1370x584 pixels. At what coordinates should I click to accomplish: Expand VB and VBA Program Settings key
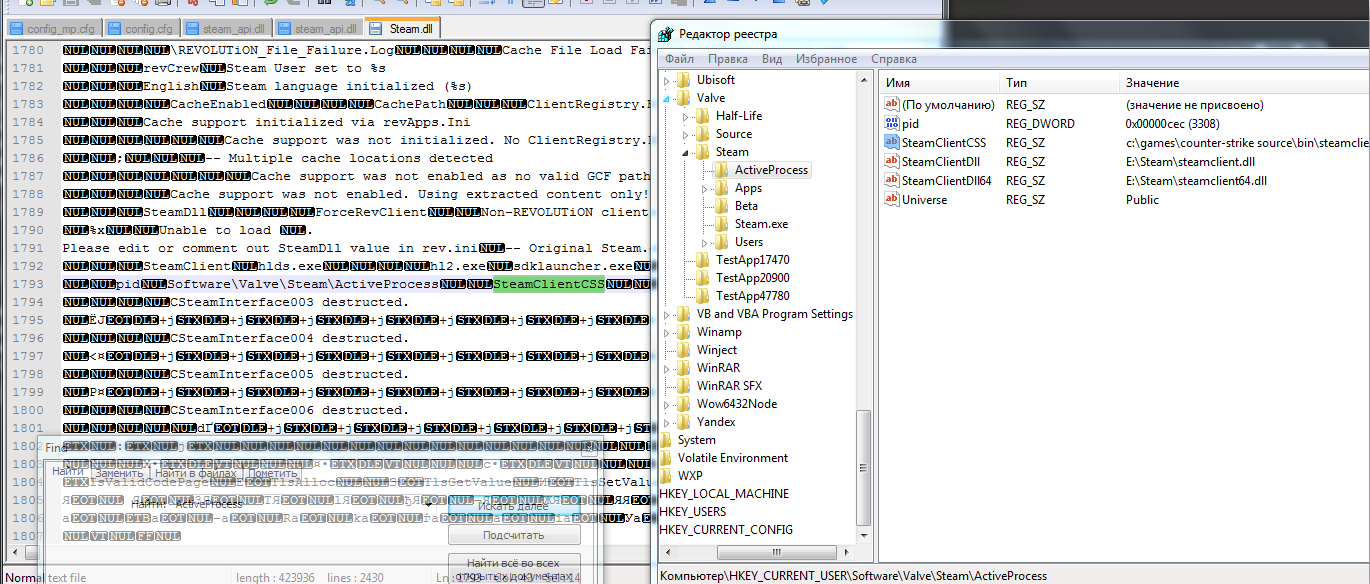(667, 314)
